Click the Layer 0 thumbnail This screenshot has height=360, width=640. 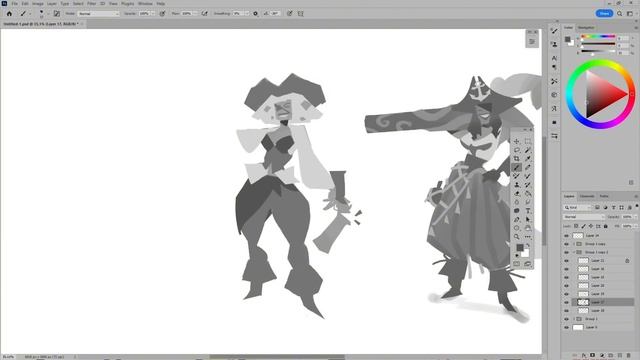coord(578,327)
